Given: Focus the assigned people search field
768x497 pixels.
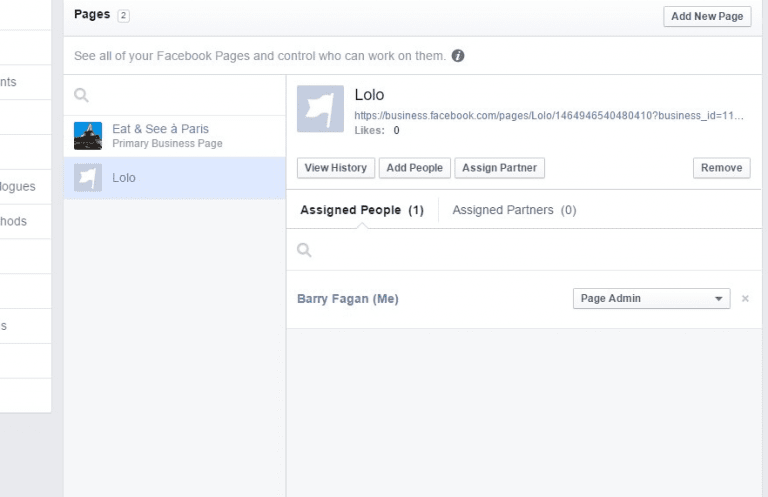Looking at the screenshot, I should (x=524, y=250).
